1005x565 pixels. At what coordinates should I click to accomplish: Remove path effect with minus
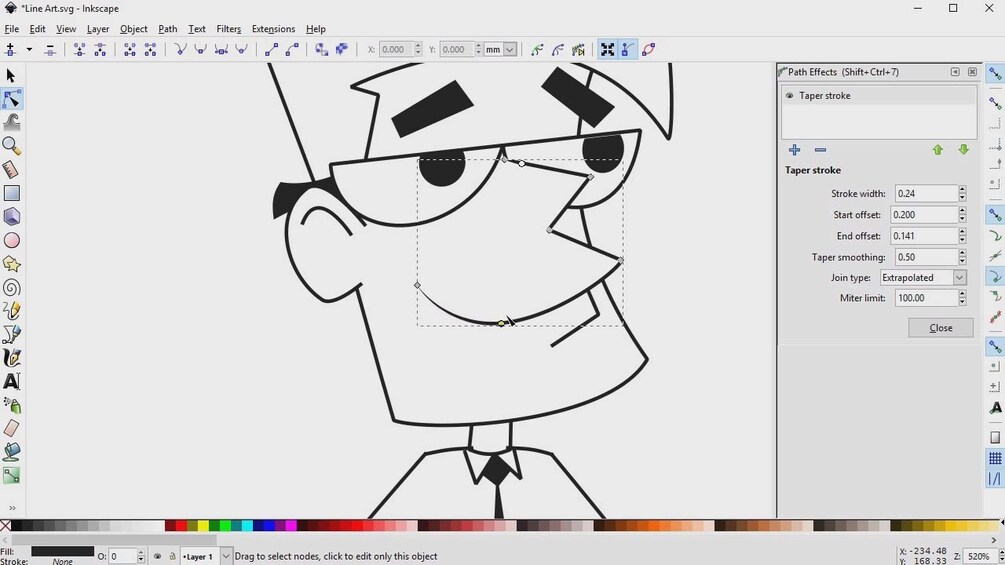pos(820,150)
